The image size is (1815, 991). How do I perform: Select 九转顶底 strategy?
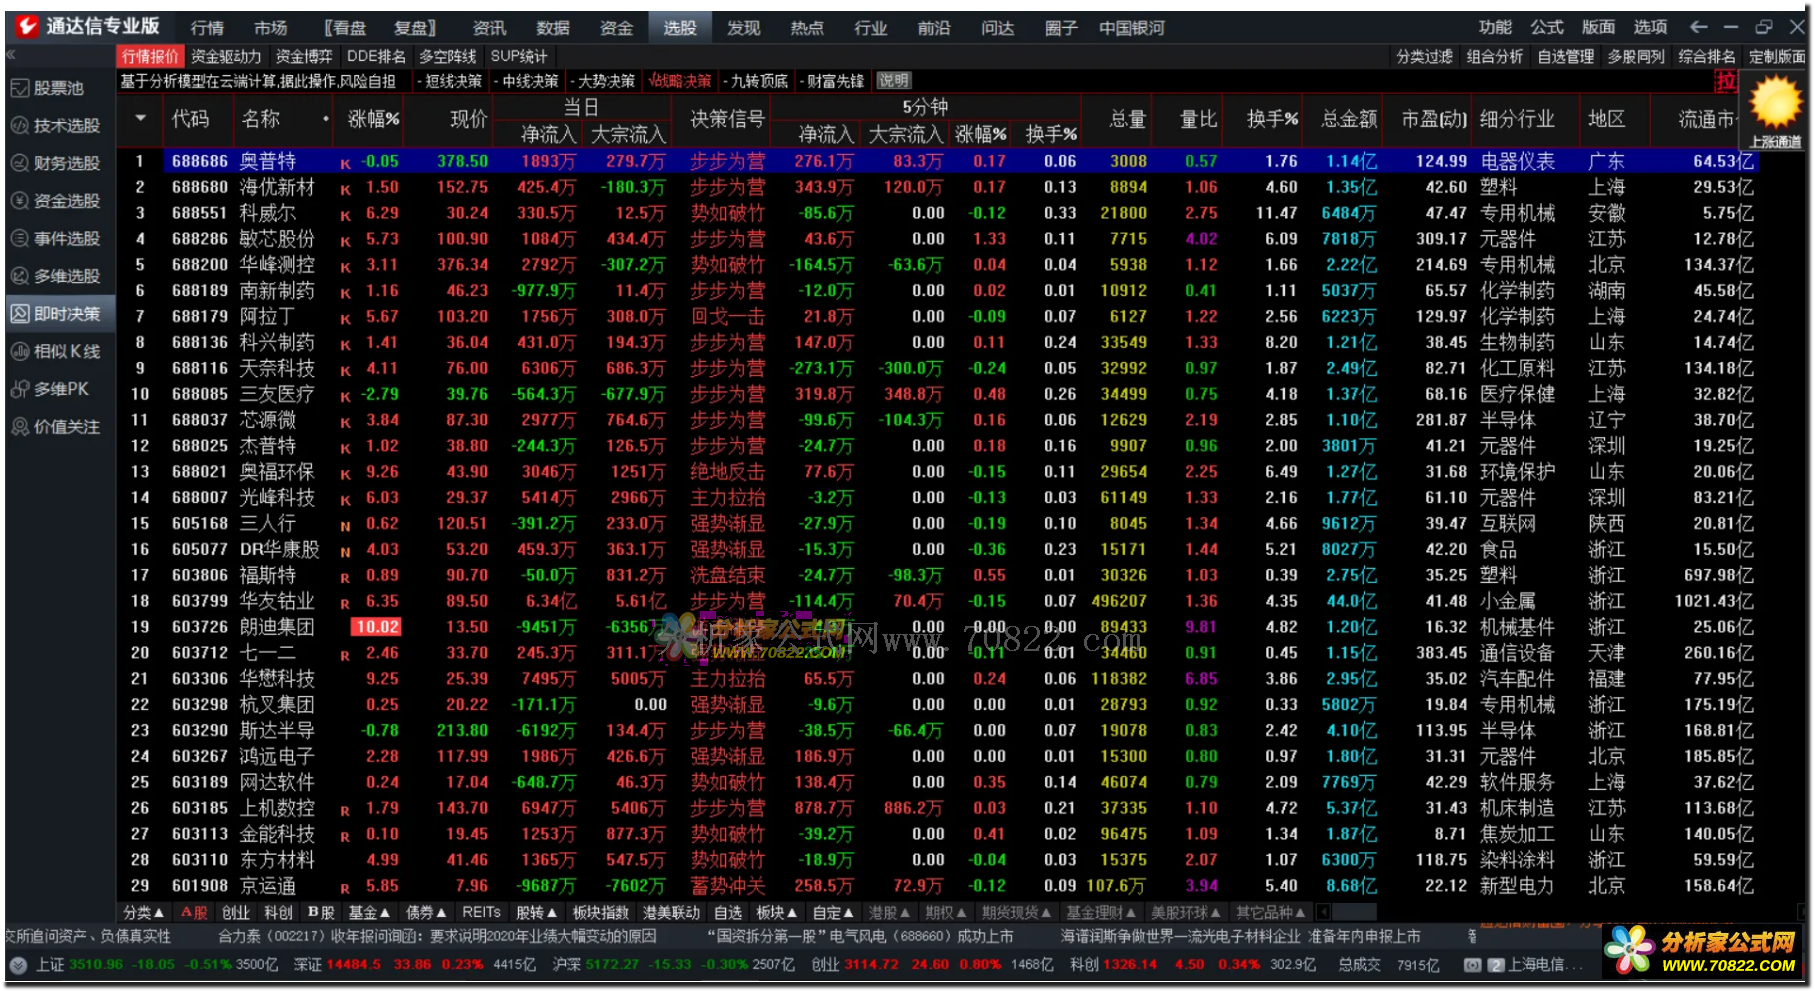coord(759,81)
